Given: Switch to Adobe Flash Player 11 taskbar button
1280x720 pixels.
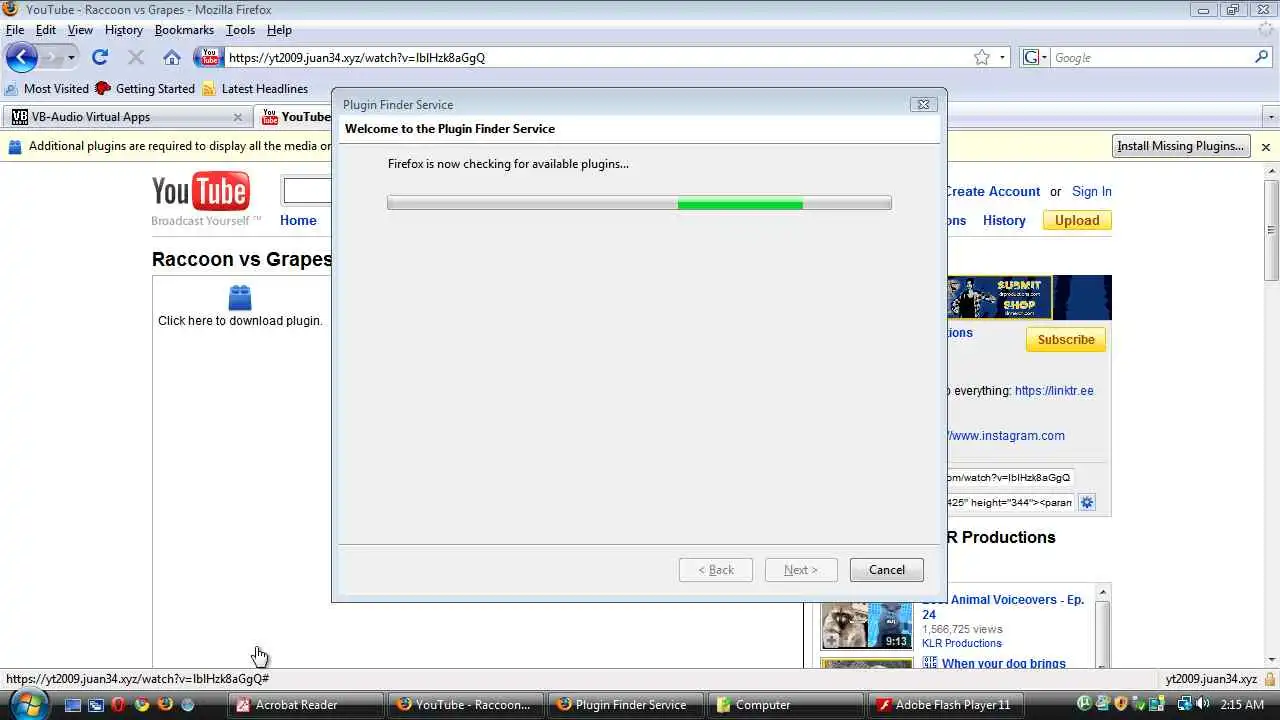Looking at the screenshot, I should [947, 705].
